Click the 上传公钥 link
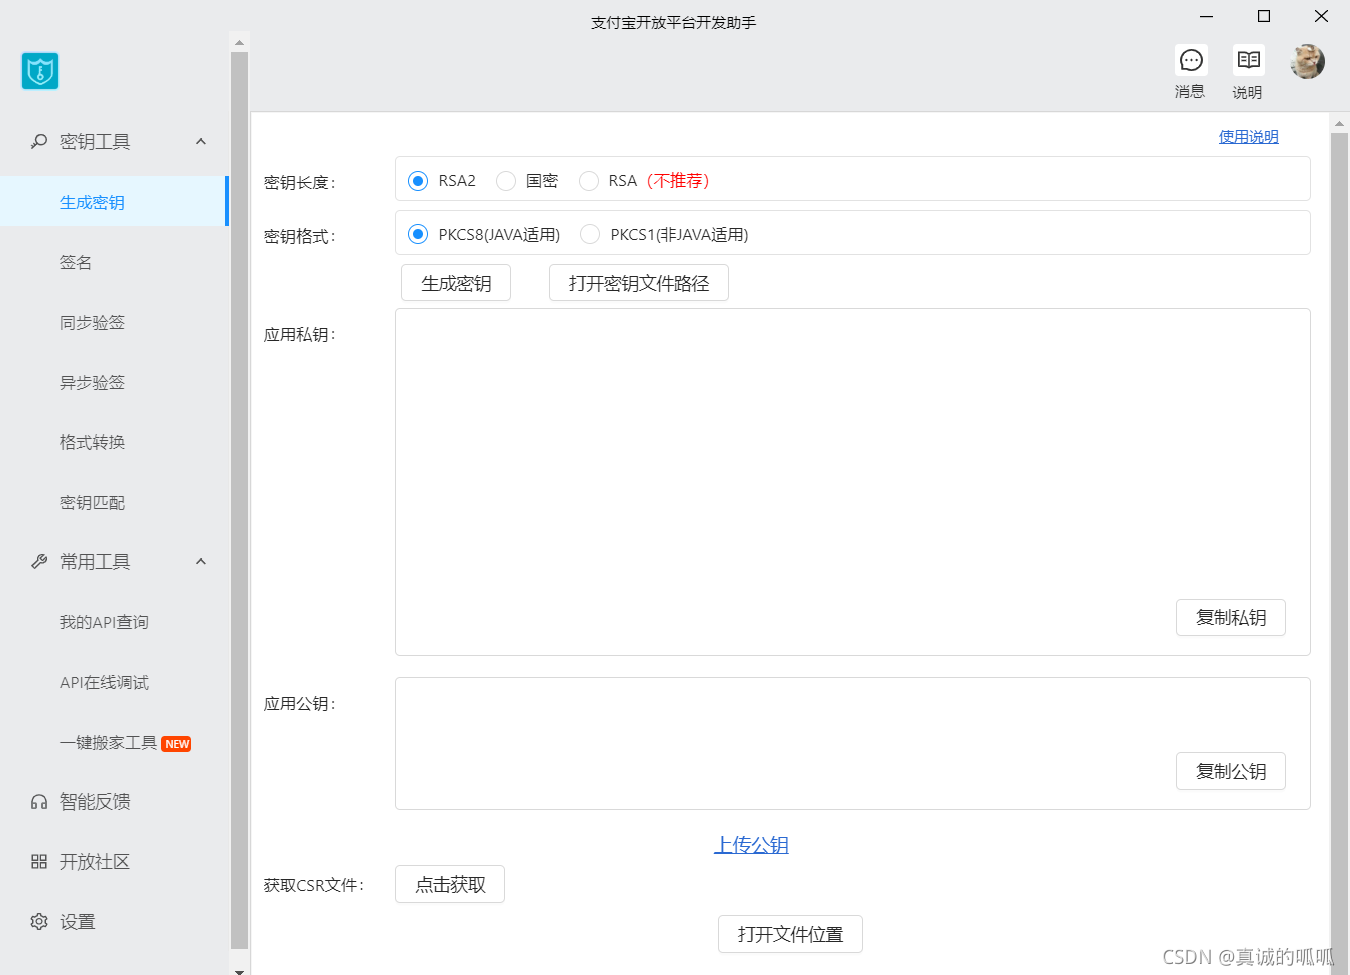Viewport: 1350px width, 975px height. click(x=751, y=845)
